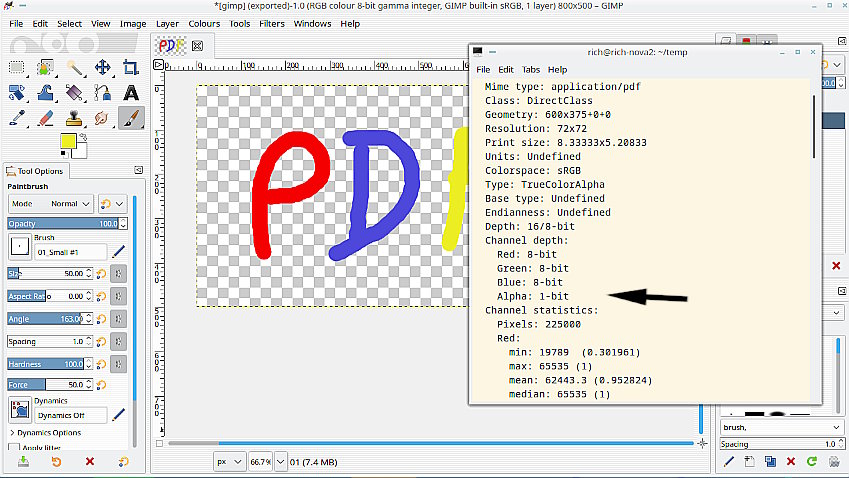Open the Tabs menu in terminal
The width and height of the screenshot is (849, 478).
(x=531, y=70)
